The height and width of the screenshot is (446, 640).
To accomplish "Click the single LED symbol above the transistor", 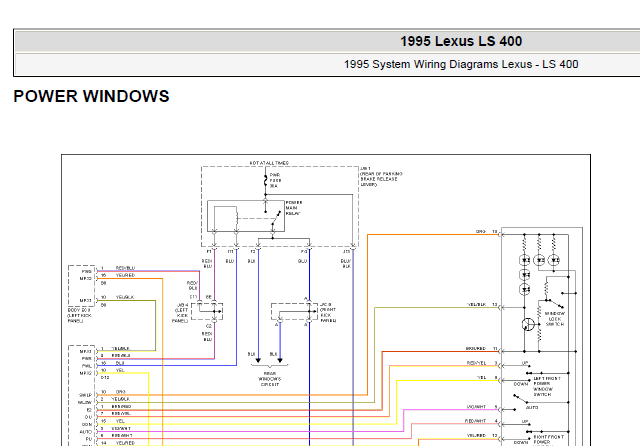I will (524, 290).
